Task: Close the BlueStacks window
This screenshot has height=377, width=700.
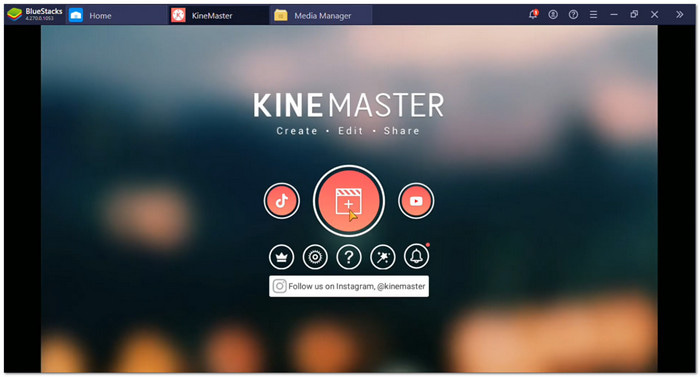Action: (x=654, y=15)
